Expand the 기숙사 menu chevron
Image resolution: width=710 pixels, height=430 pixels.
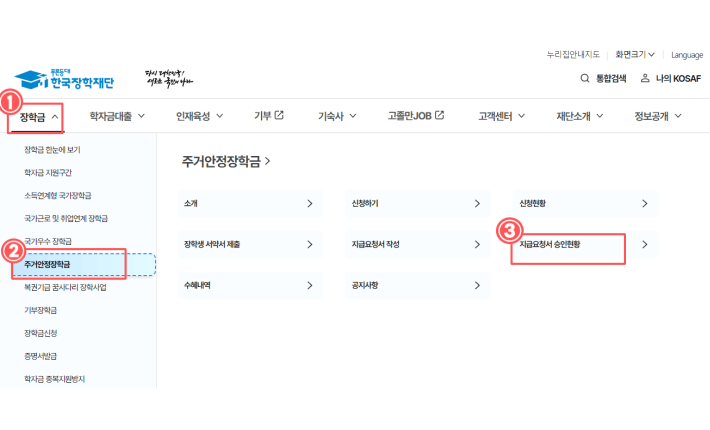pyautogui.click(x=353, y=116)
